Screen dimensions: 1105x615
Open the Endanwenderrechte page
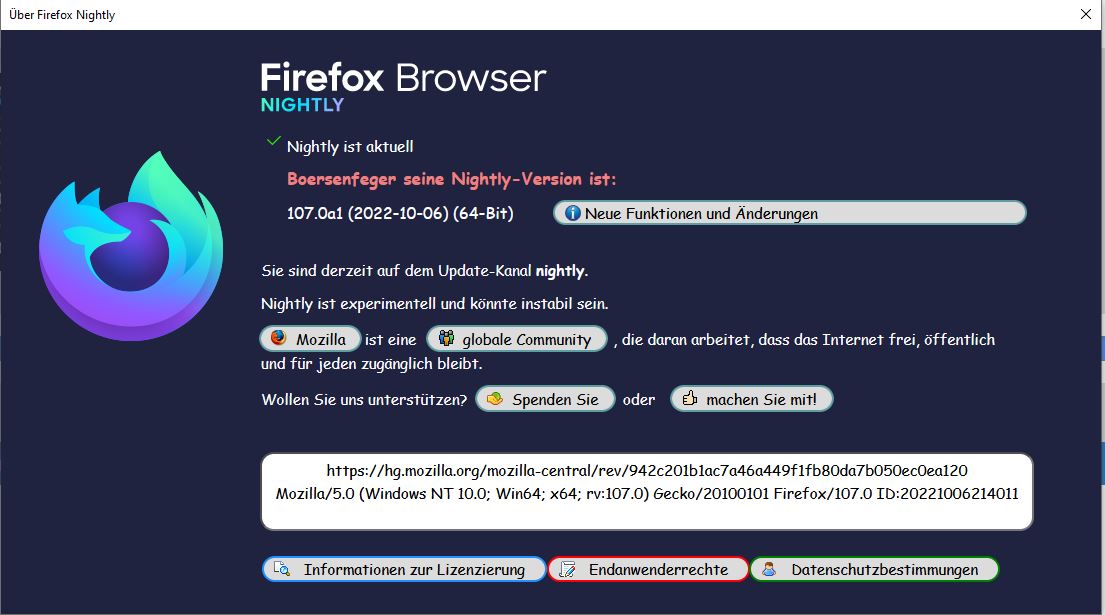pos(648,569)
